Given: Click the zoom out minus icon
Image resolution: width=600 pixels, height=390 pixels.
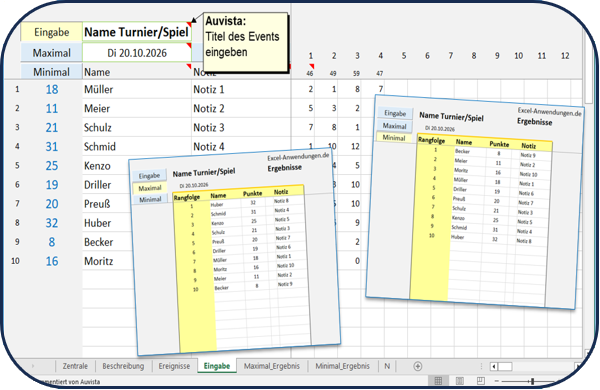Looking at the screenshot, I should tap(497, 381).
